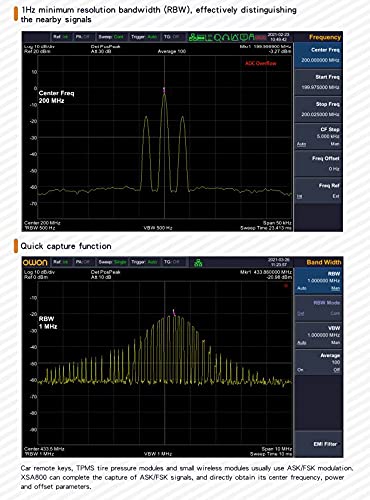Select the greyed-out RBW Mode softkey
This screenshot has width=370, height=500.
(318, 308)
